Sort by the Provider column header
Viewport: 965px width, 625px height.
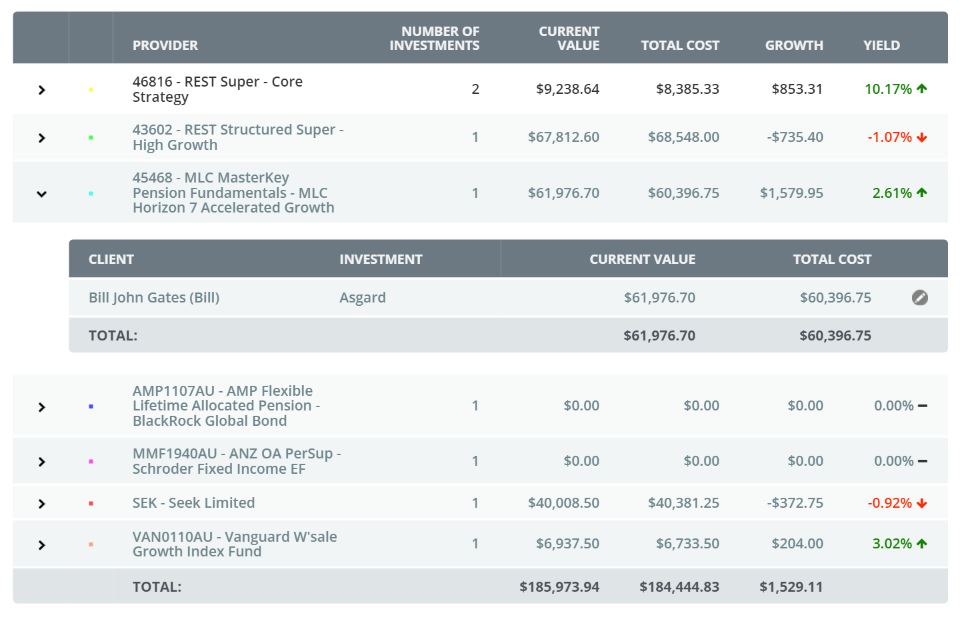(165, 45)
